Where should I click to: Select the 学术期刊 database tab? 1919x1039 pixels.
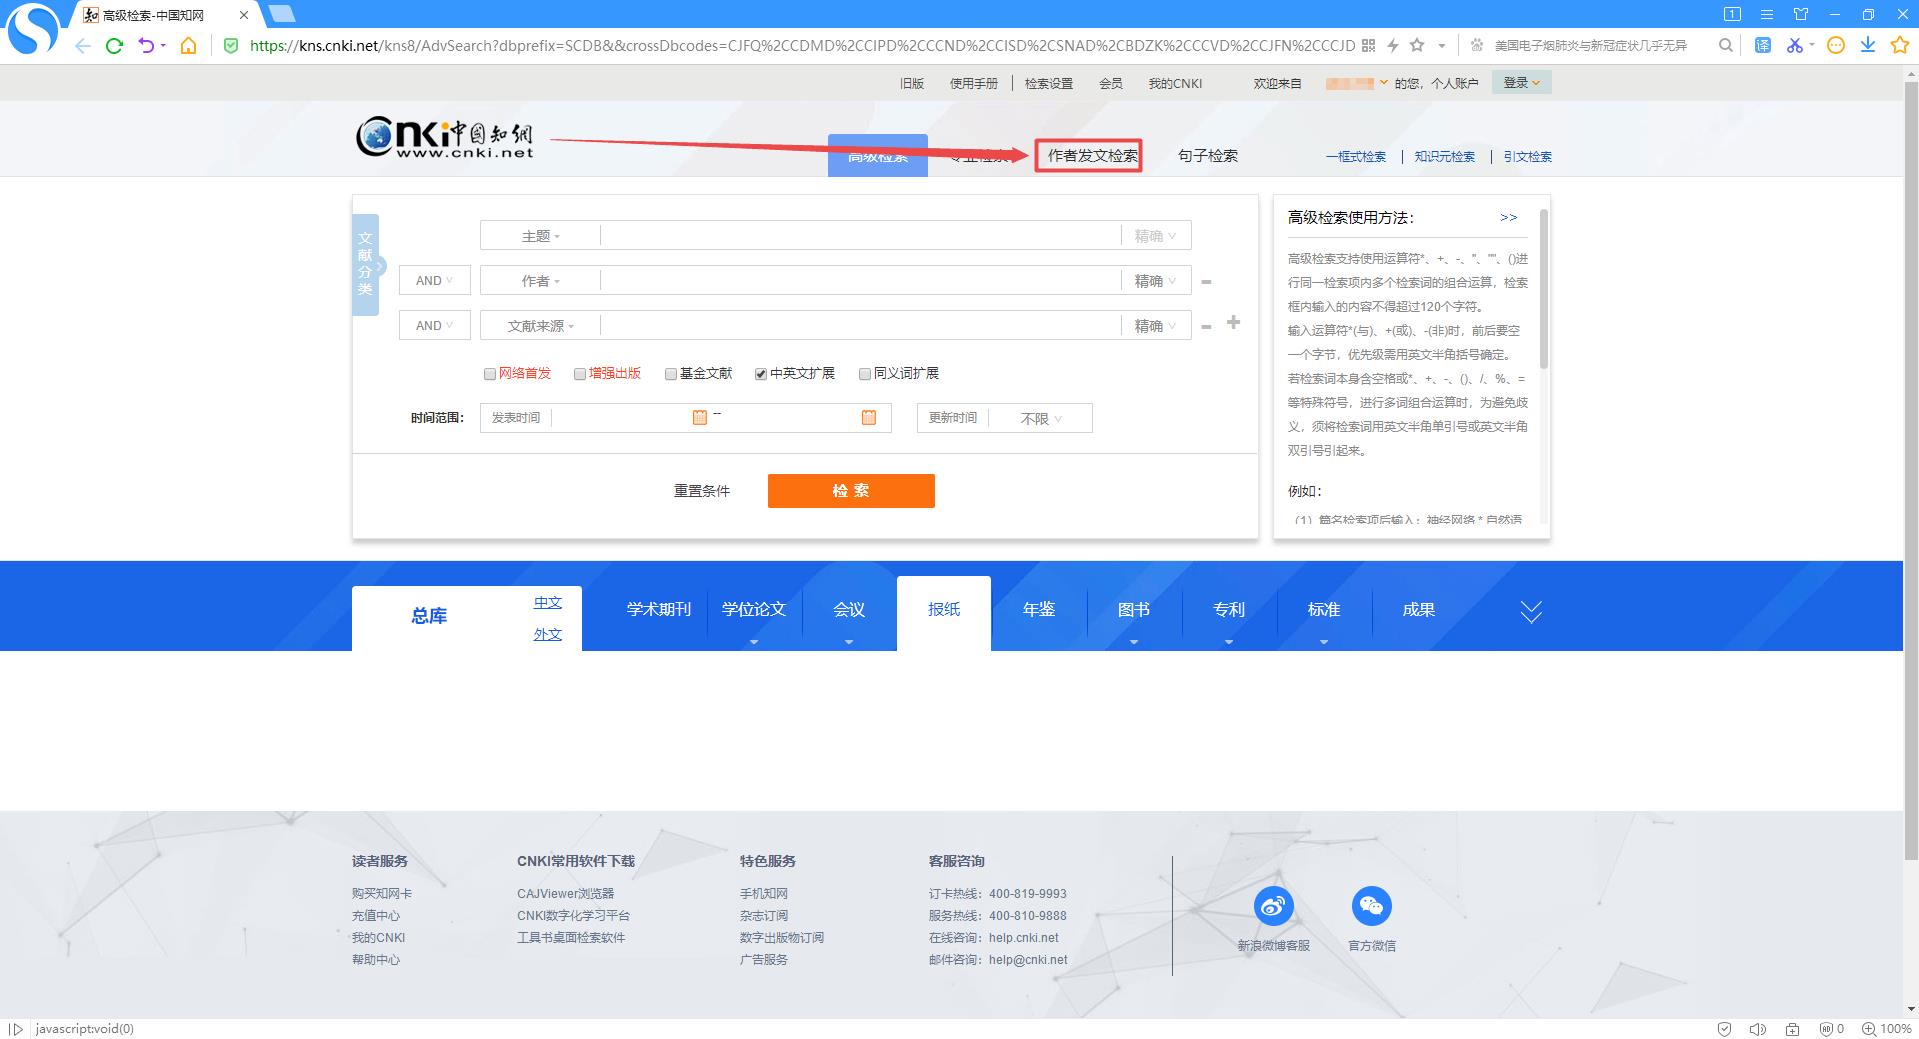(x=659, y=610)
